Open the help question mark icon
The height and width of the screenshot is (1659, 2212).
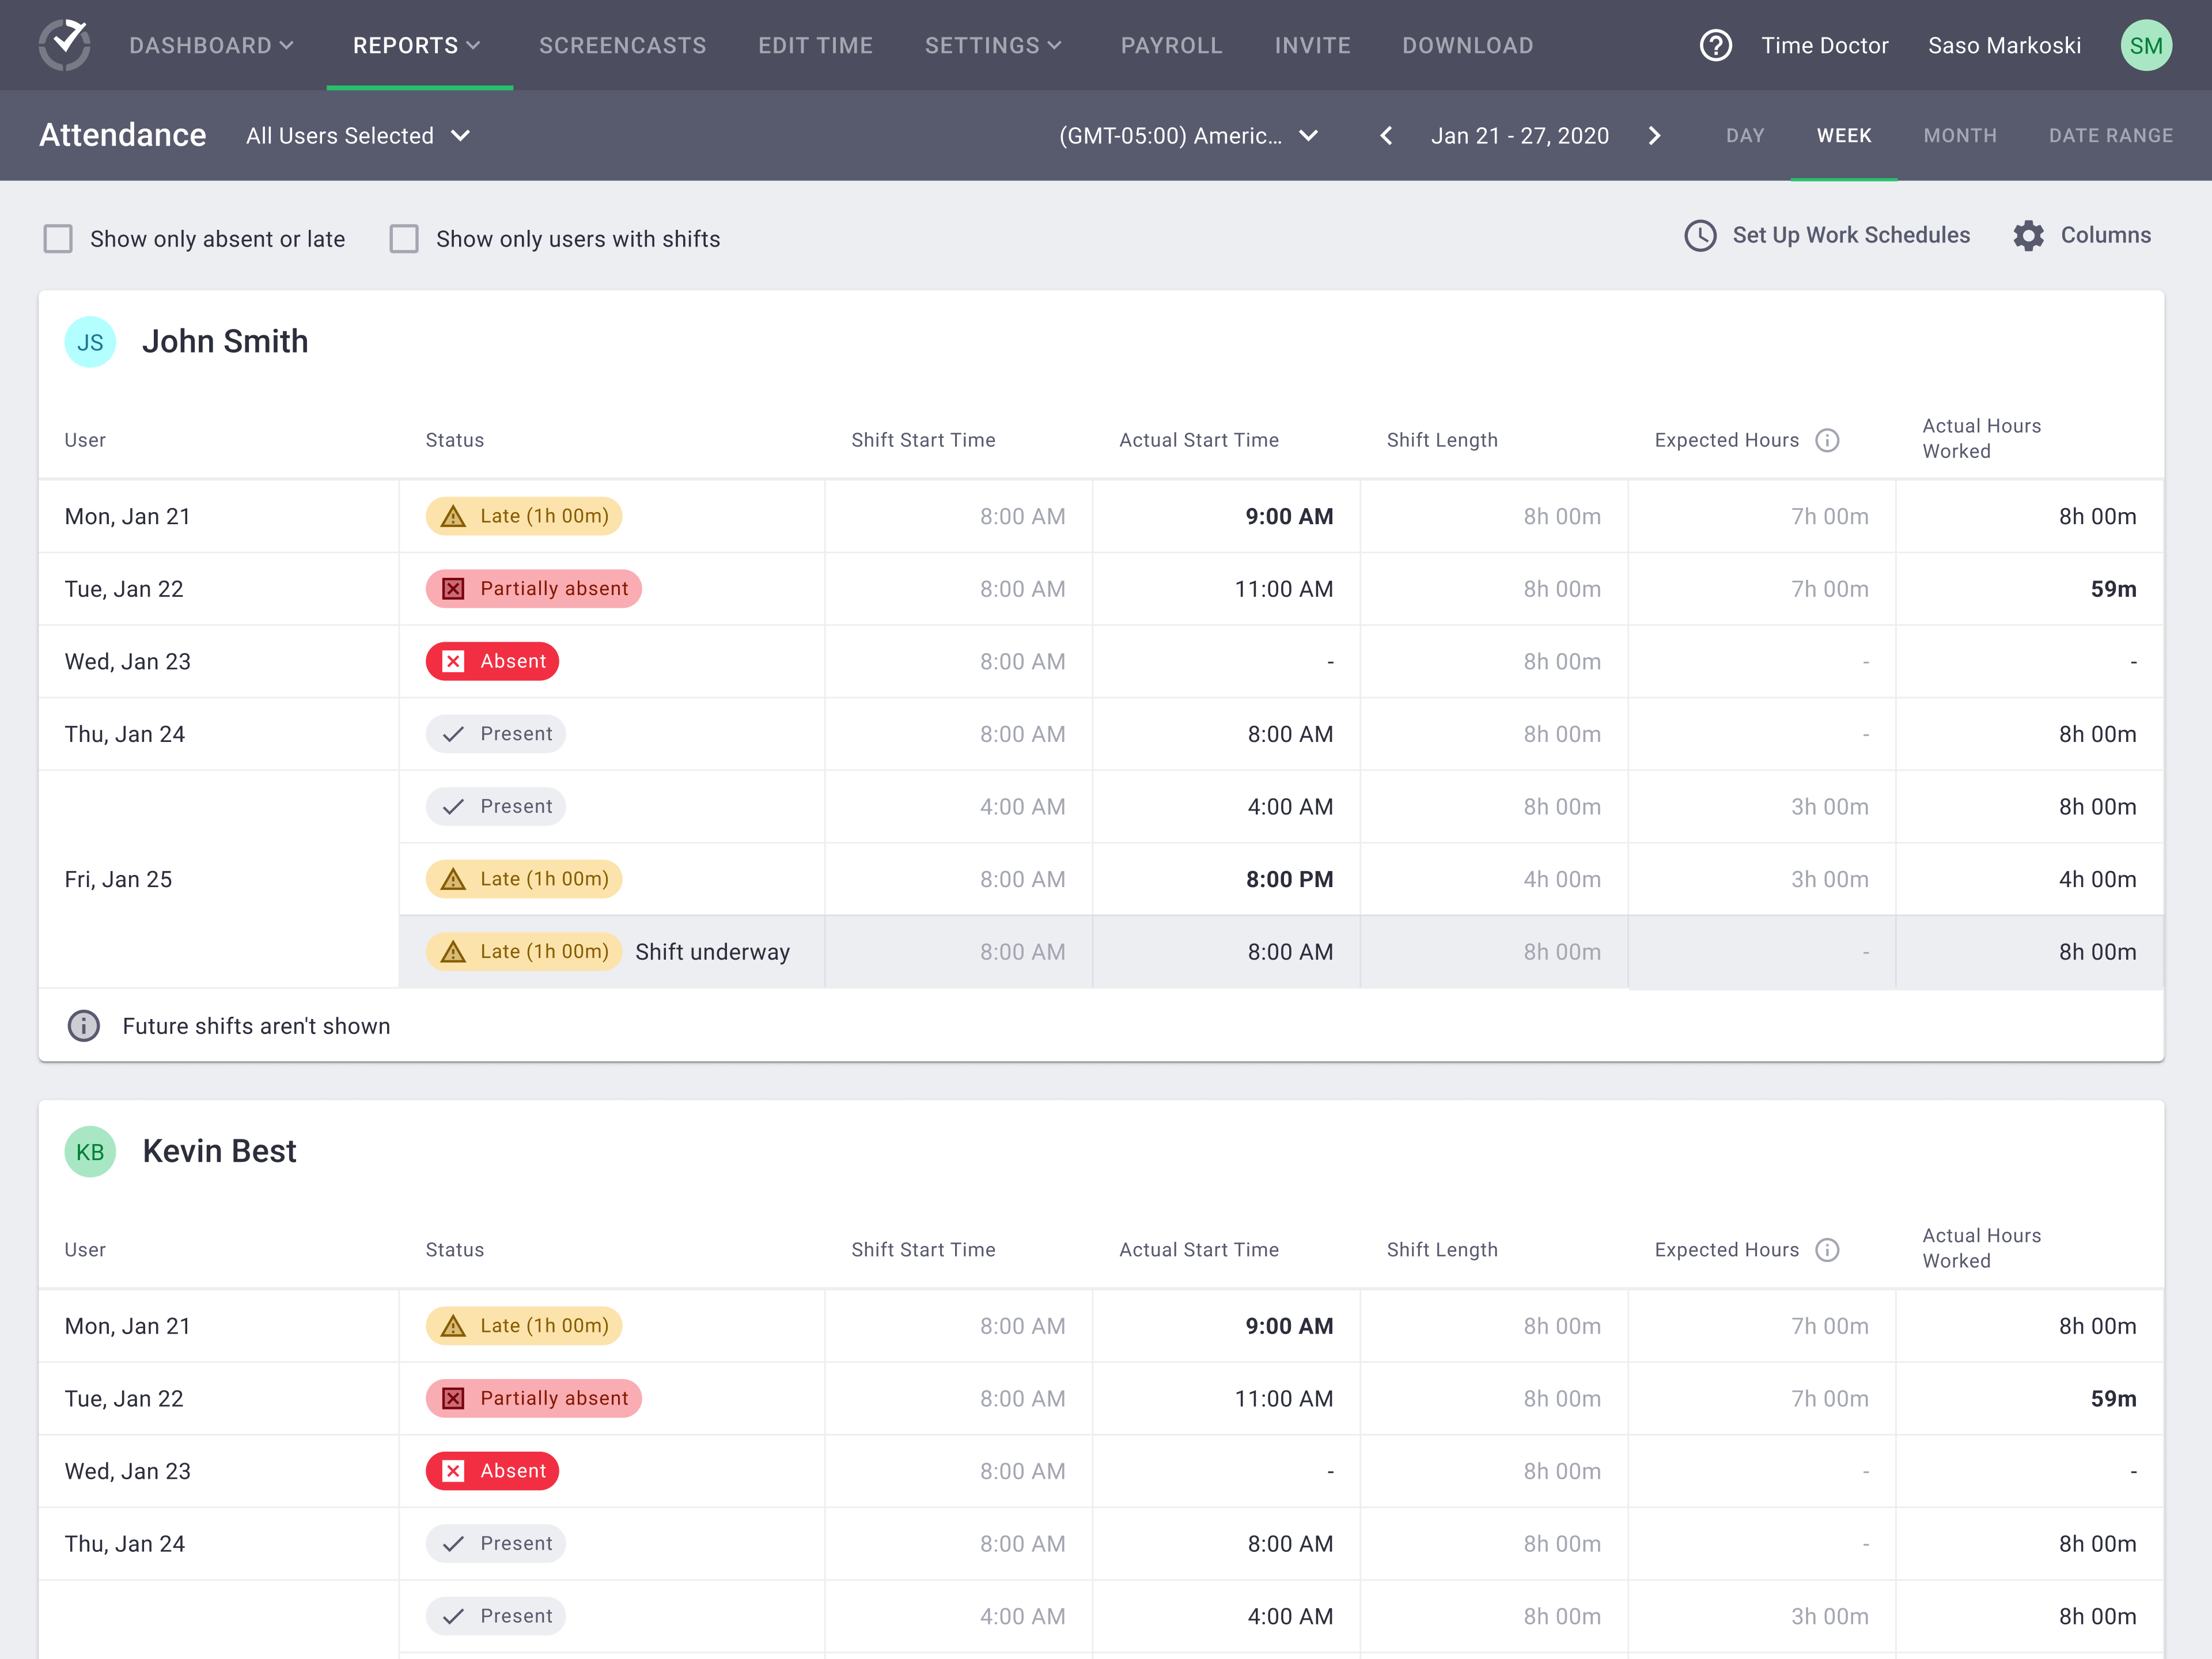1715,45
